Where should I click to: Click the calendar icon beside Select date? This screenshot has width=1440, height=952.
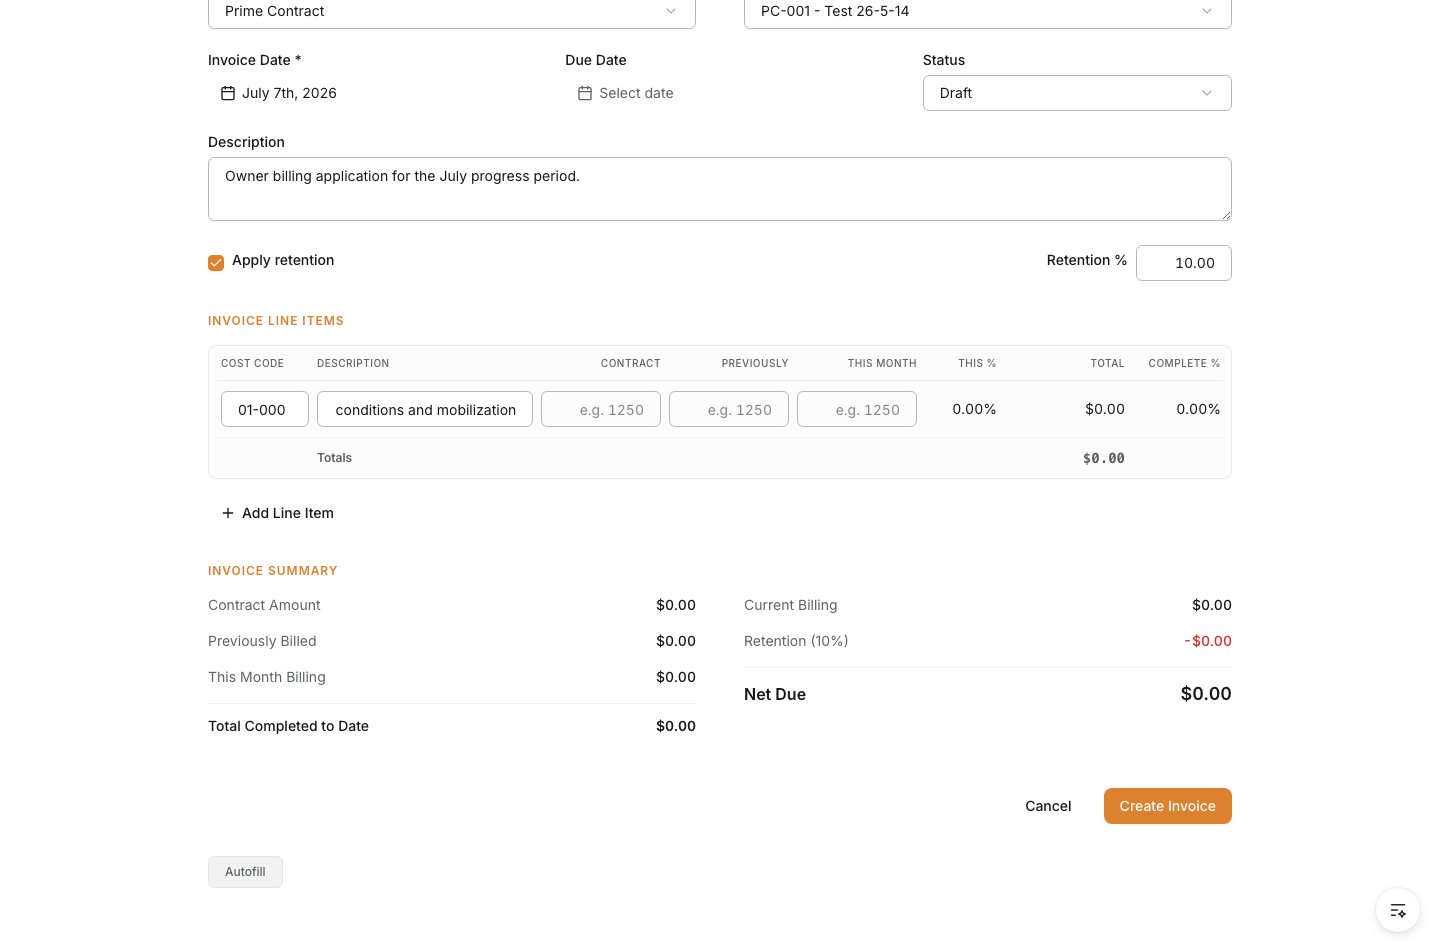(x=585, y=93)
